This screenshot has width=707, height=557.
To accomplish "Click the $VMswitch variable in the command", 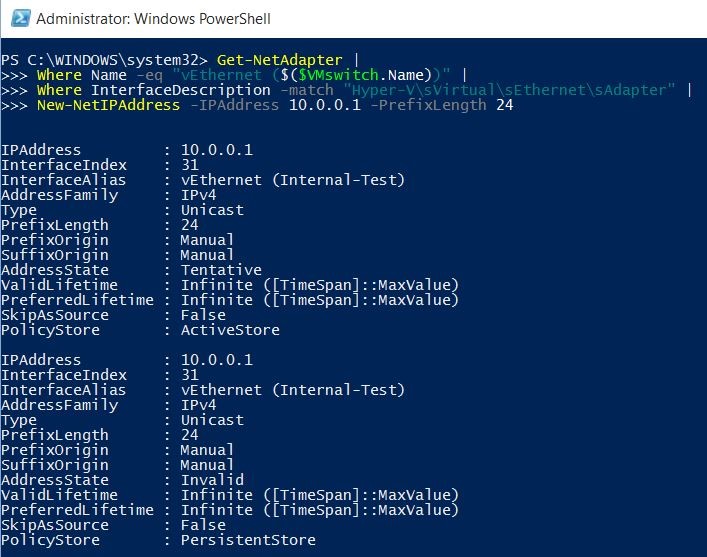I will point(338,75).
